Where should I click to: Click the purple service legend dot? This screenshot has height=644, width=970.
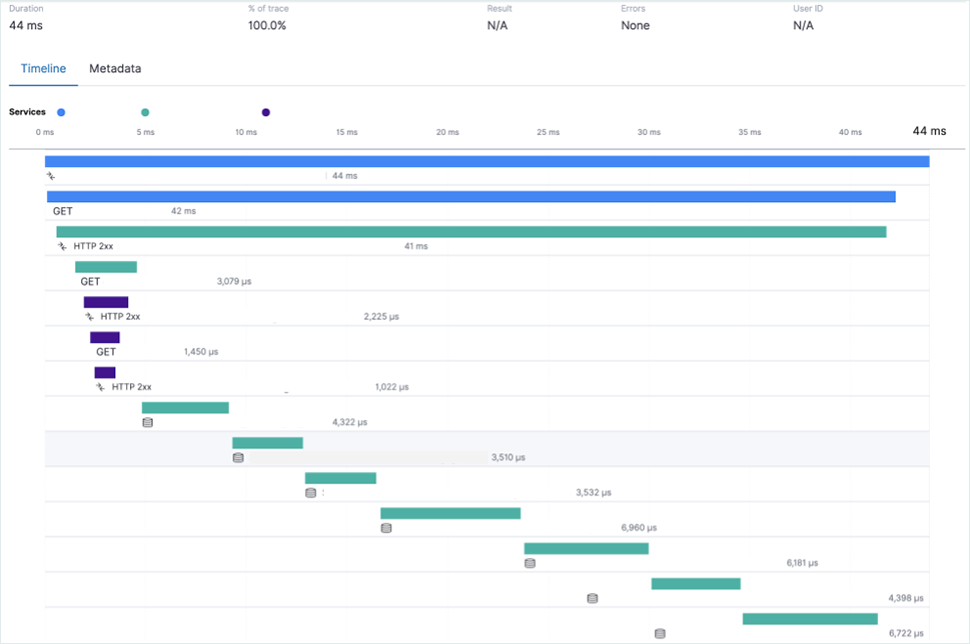265,112
